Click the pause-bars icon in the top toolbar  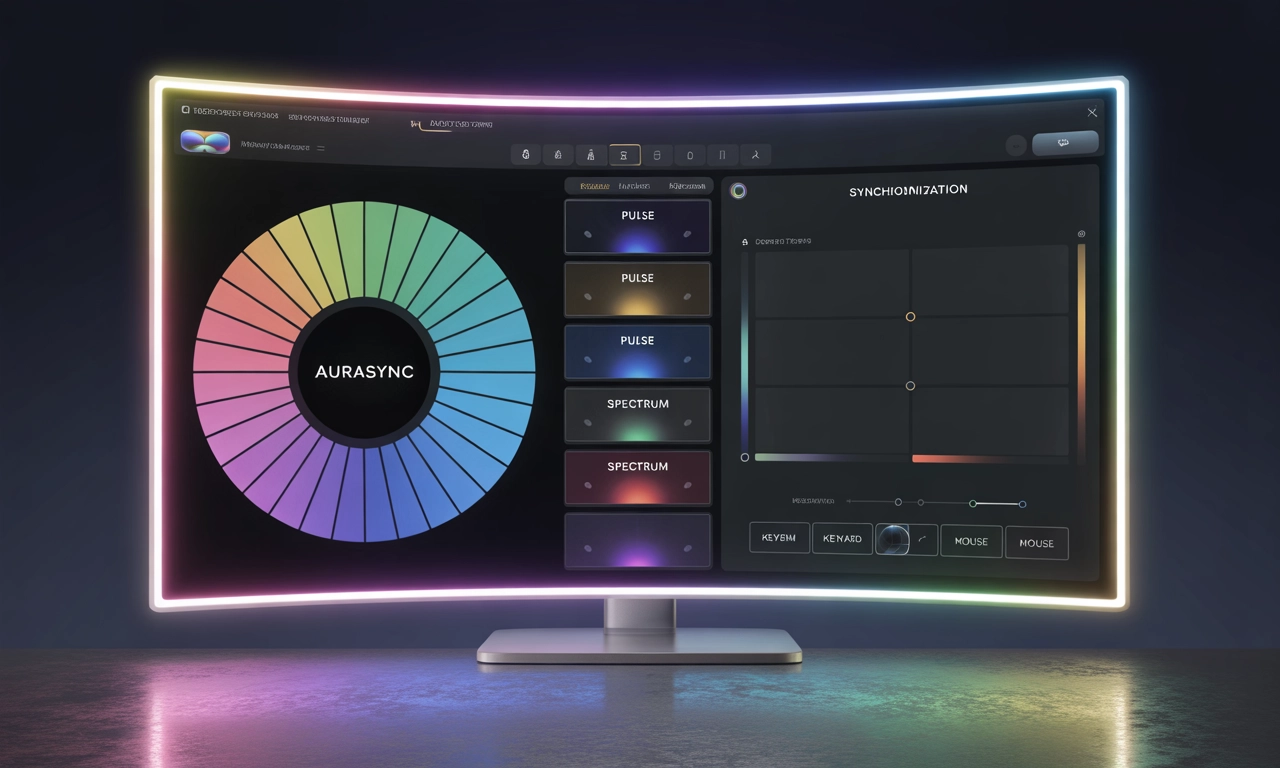[723, 155]
